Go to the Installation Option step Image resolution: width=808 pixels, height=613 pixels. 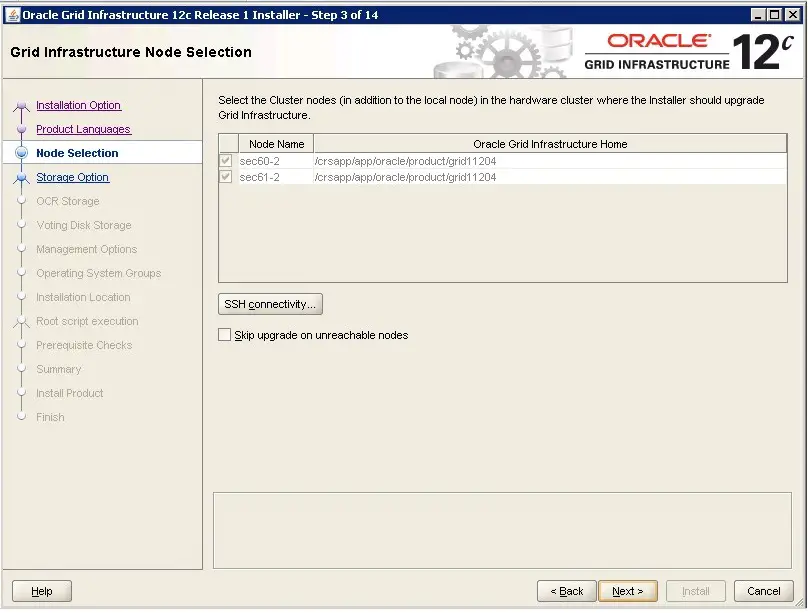78,105
